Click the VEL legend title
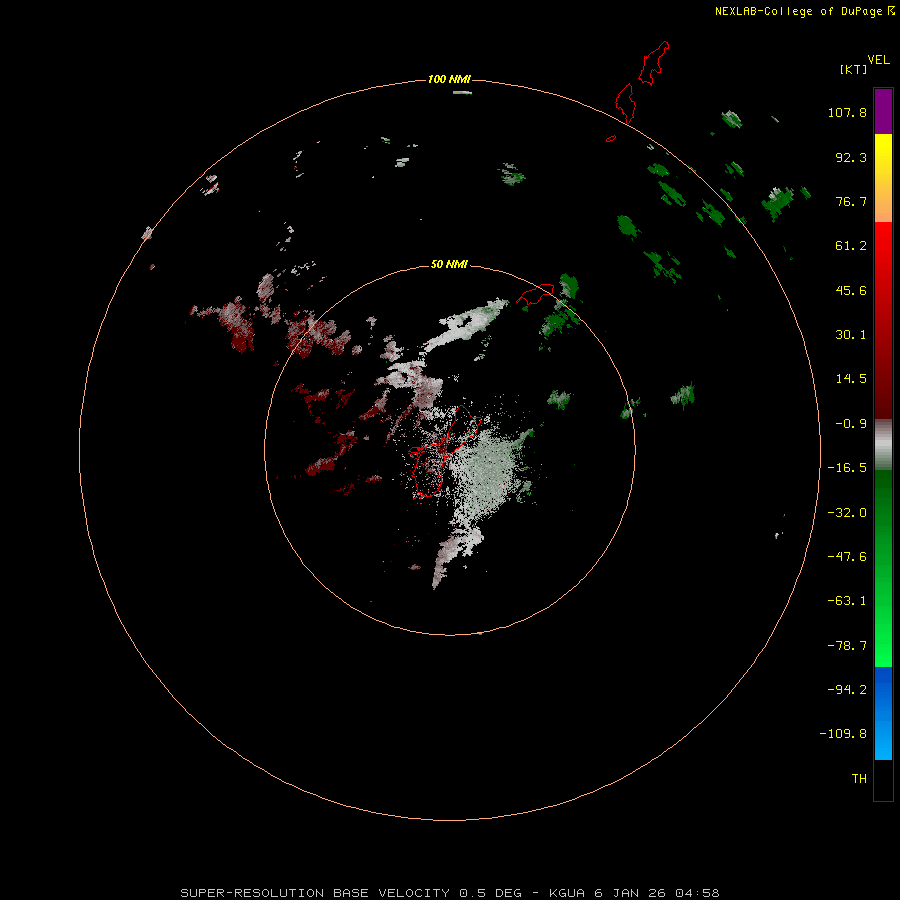Image resolution: width=900 pixels, height=900 pixels. tap(878, 60)
